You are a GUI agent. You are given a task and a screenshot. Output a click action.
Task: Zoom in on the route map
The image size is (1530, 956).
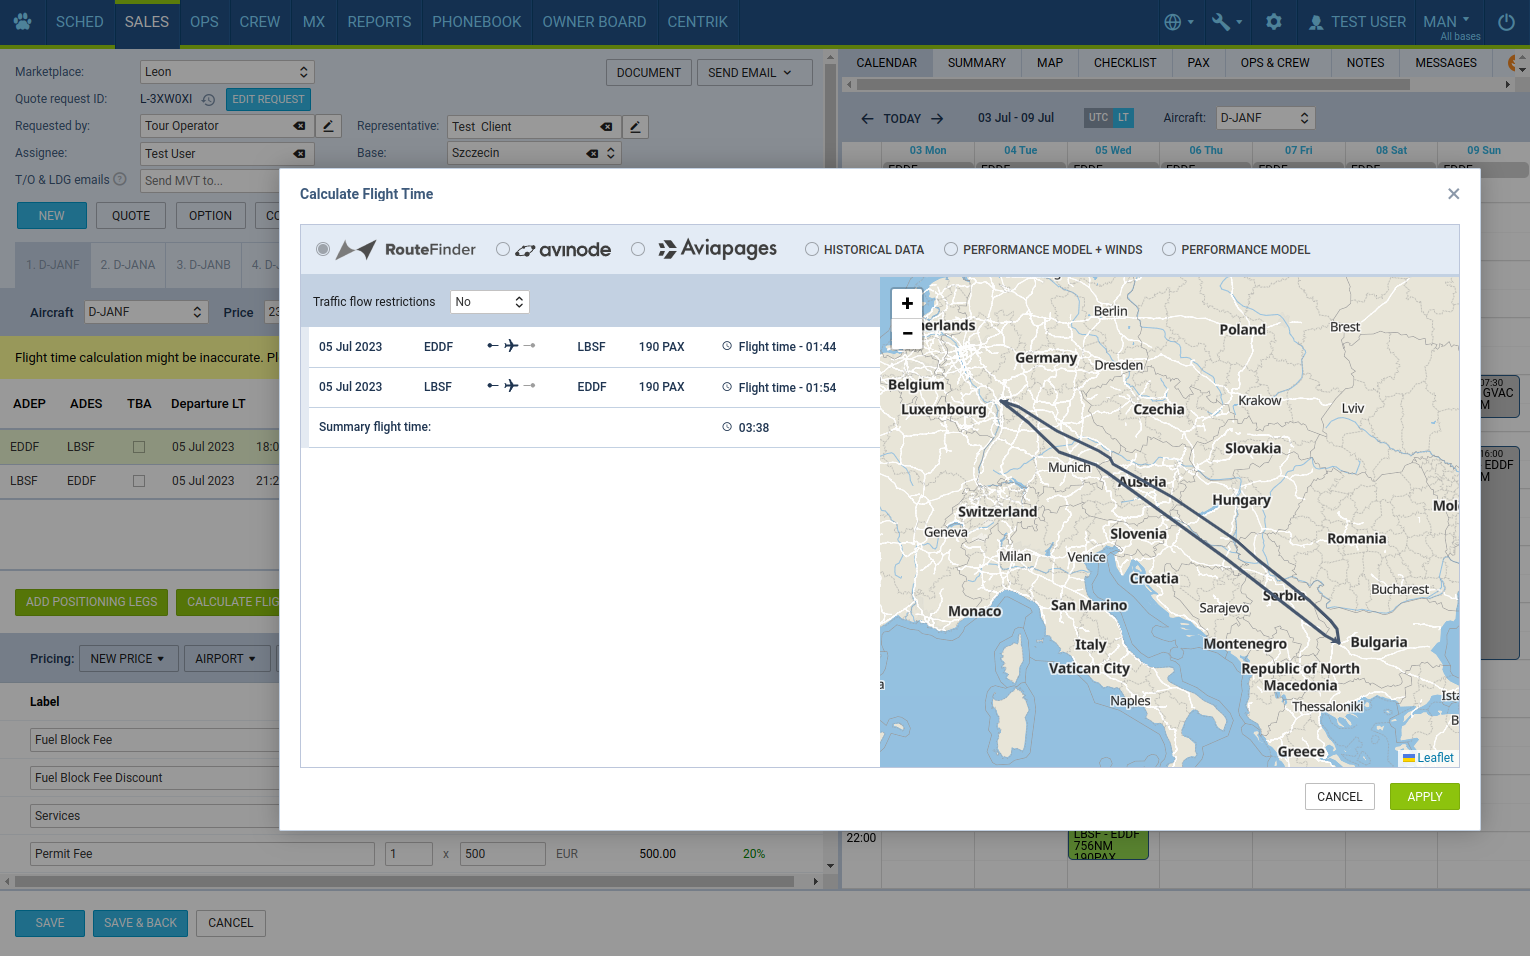(907, 304)
